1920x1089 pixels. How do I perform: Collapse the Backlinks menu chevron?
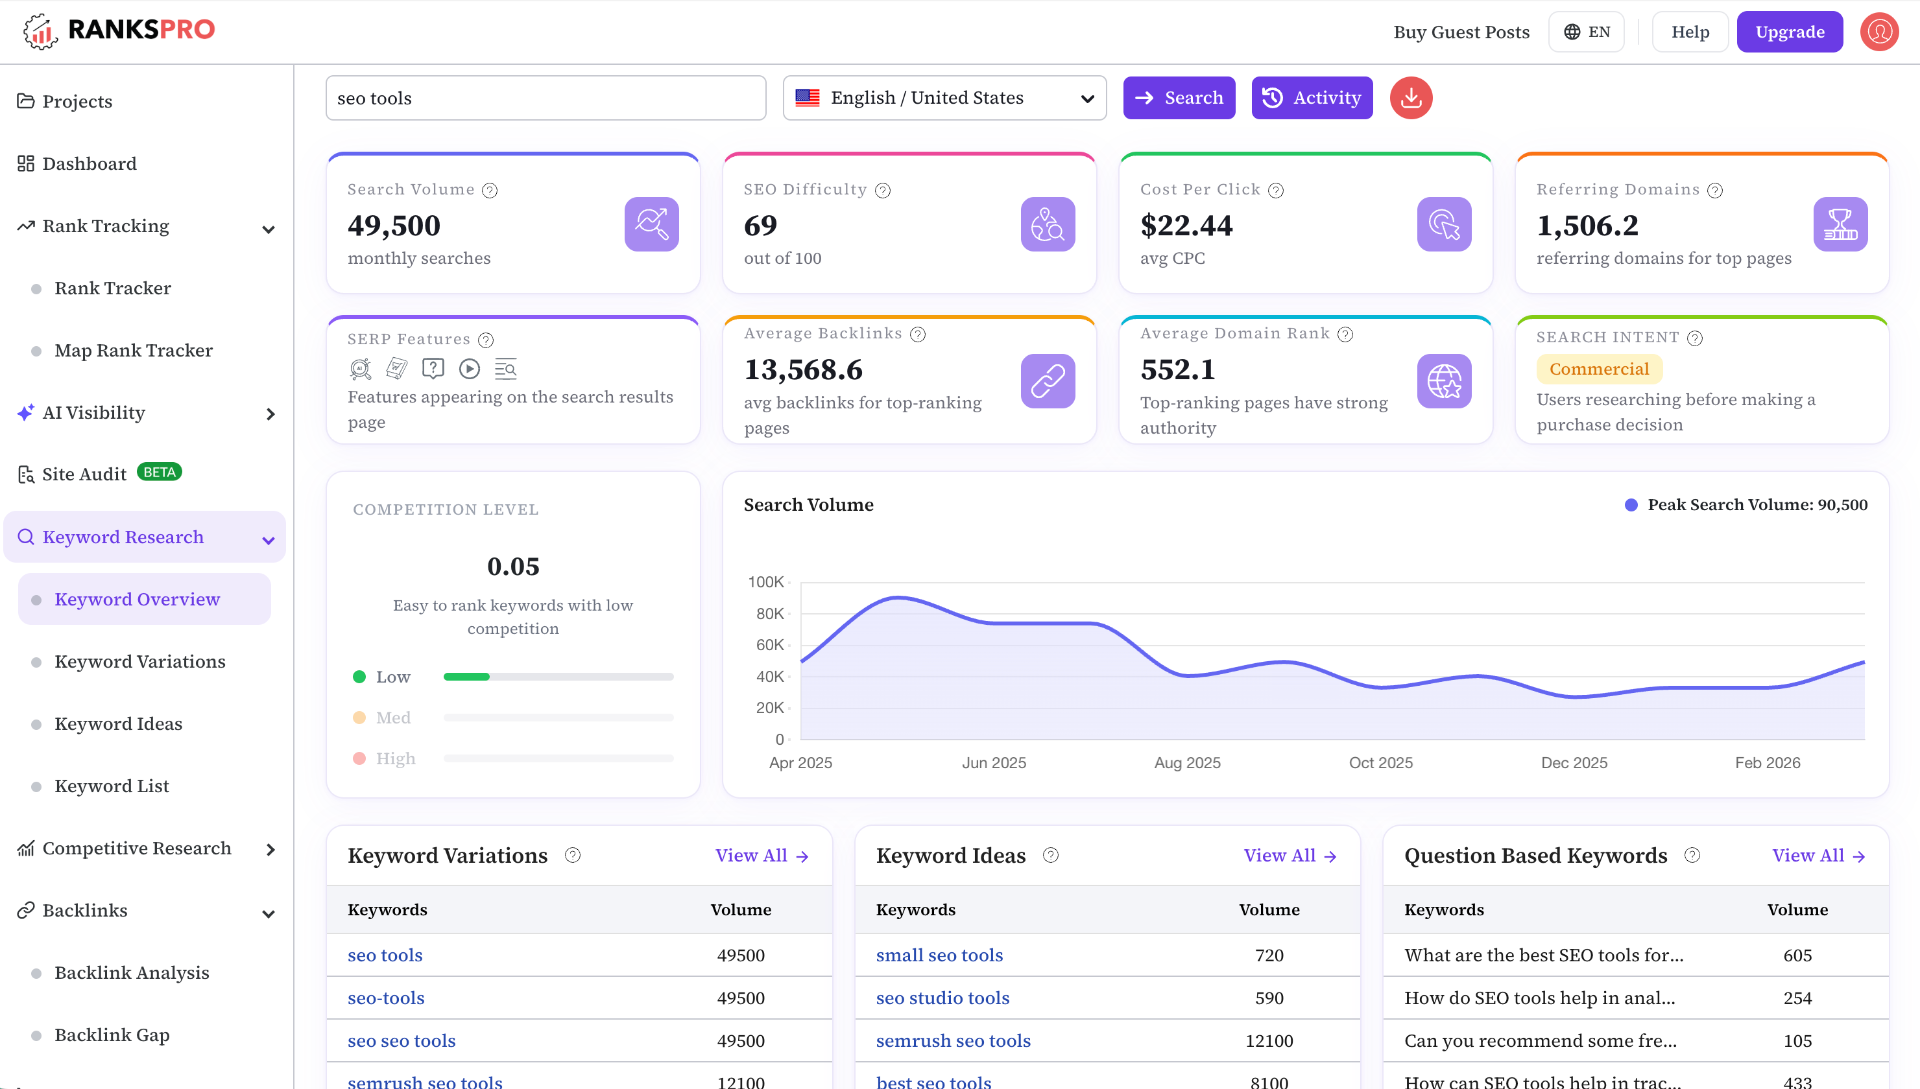[x=268, y=914]
